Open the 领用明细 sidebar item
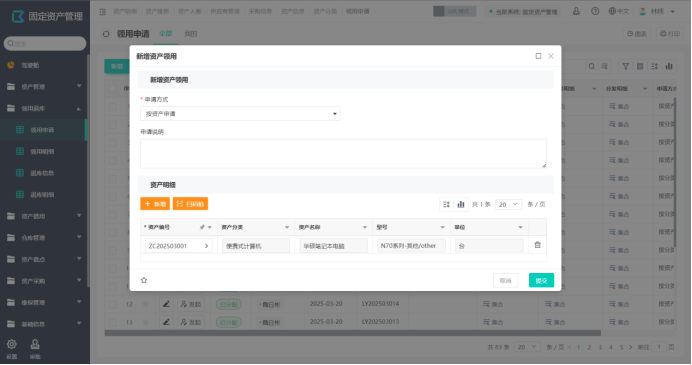 pyautogui.click(x=43, y=151)
